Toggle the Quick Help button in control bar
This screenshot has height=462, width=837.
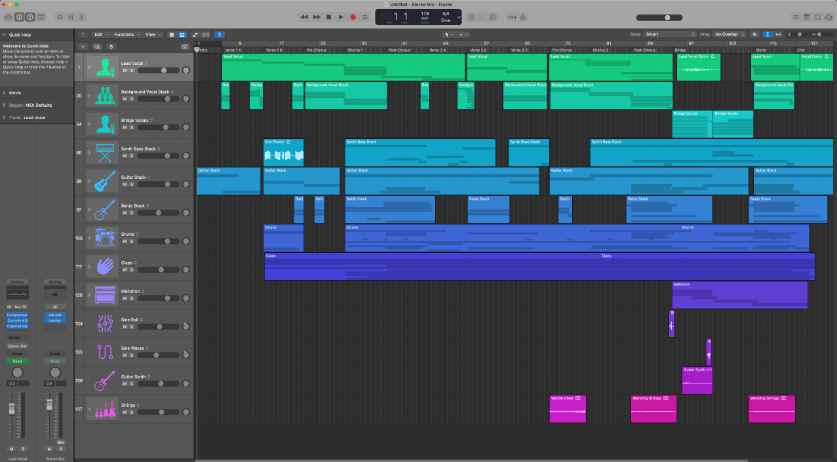click(30, 17)
